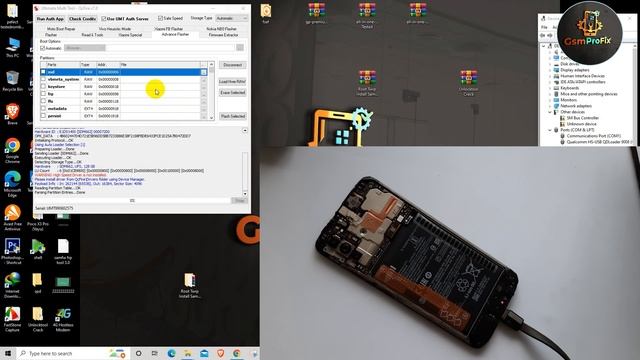Click the Load from RAW button

tap(233, 82)
